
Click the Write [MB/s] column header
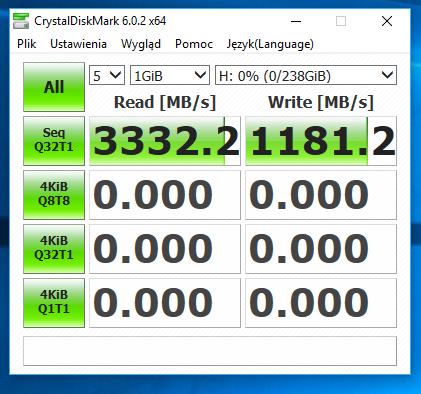321,102
